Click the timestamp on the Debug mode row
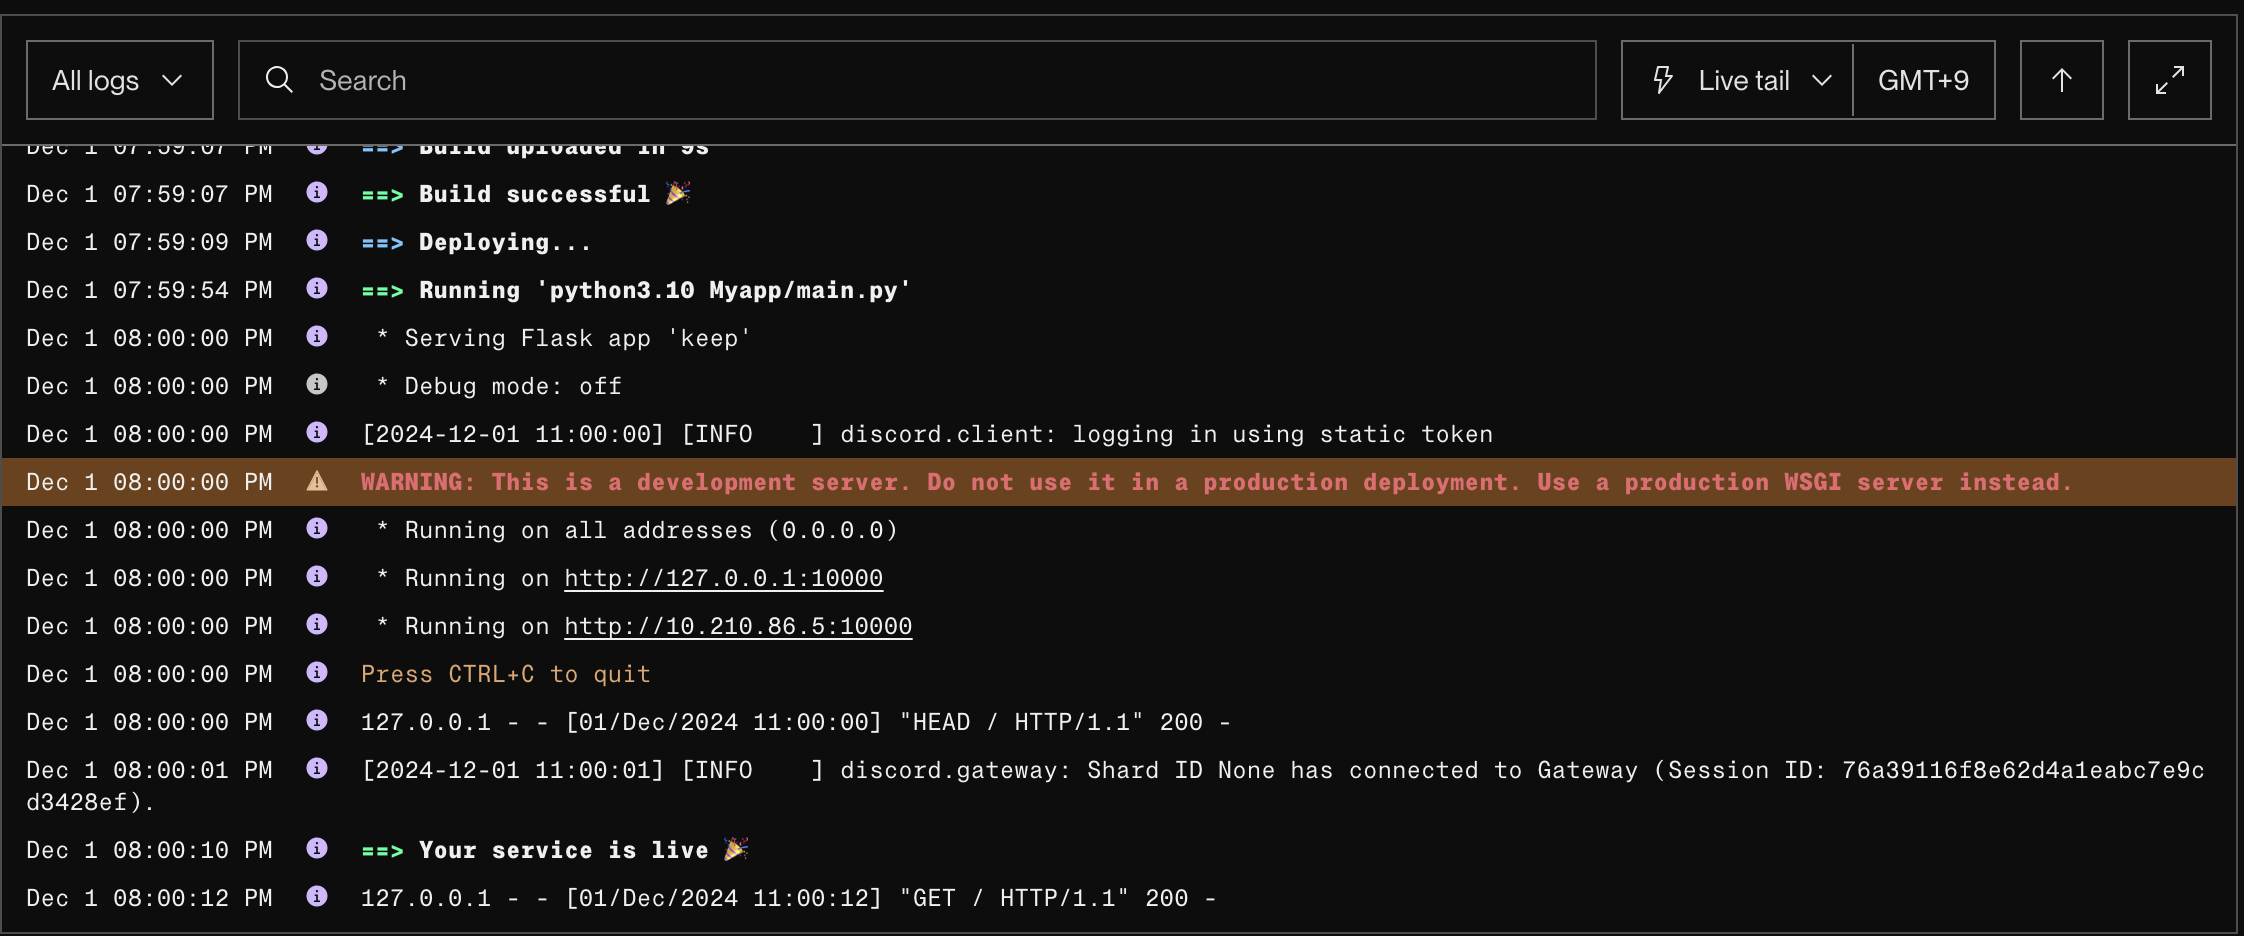 pos(150,386)
